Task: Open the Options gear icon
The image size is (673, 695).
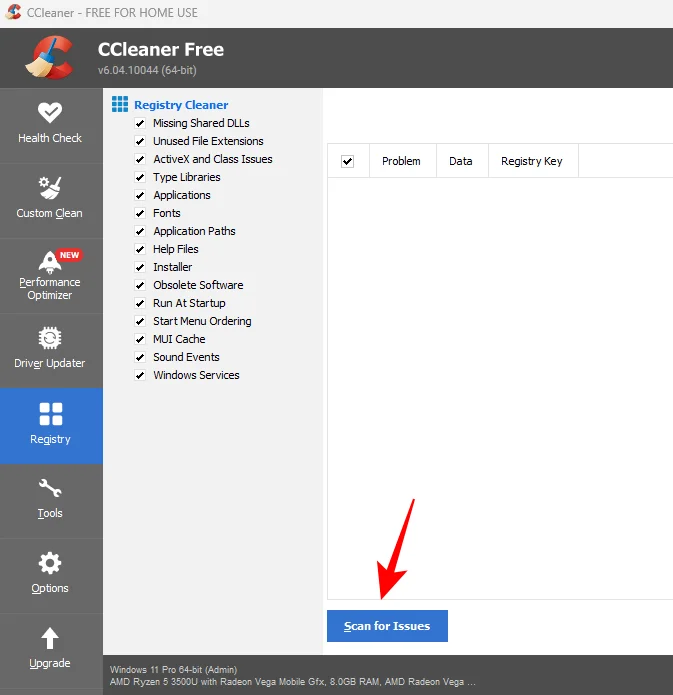Action: coord(50,563)
